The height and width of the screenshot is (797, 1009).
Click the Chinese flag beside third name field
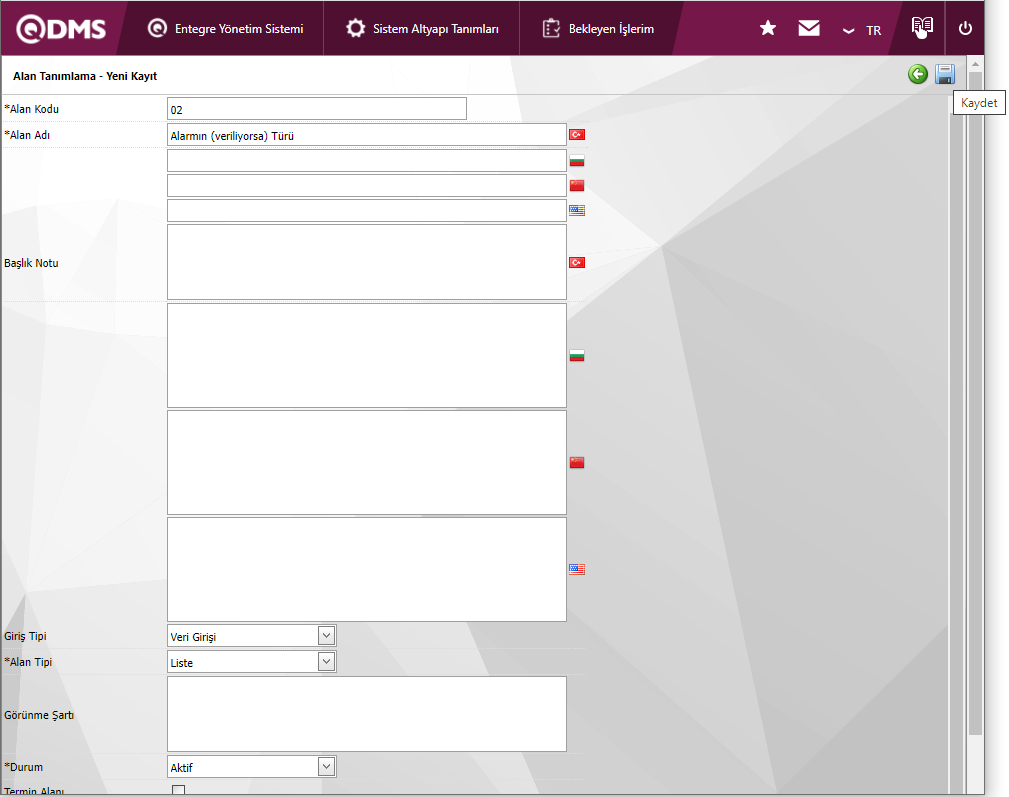coord(577,185)
